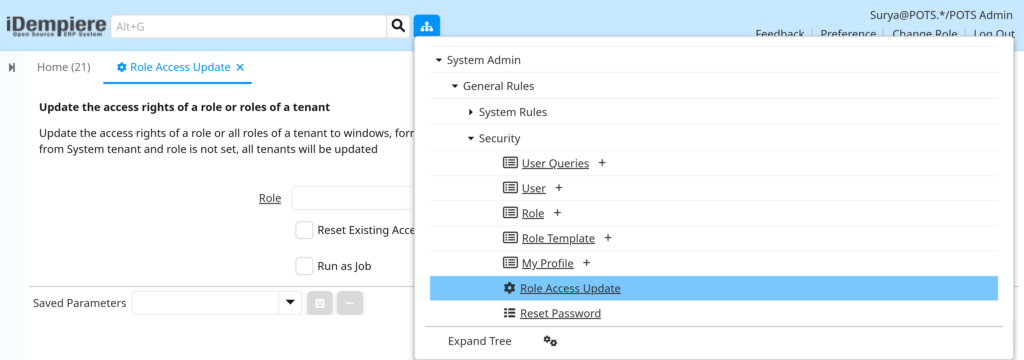Click the plus icon next to Role Template
This screenshot has width=1024, height=360.
point(608,238)
